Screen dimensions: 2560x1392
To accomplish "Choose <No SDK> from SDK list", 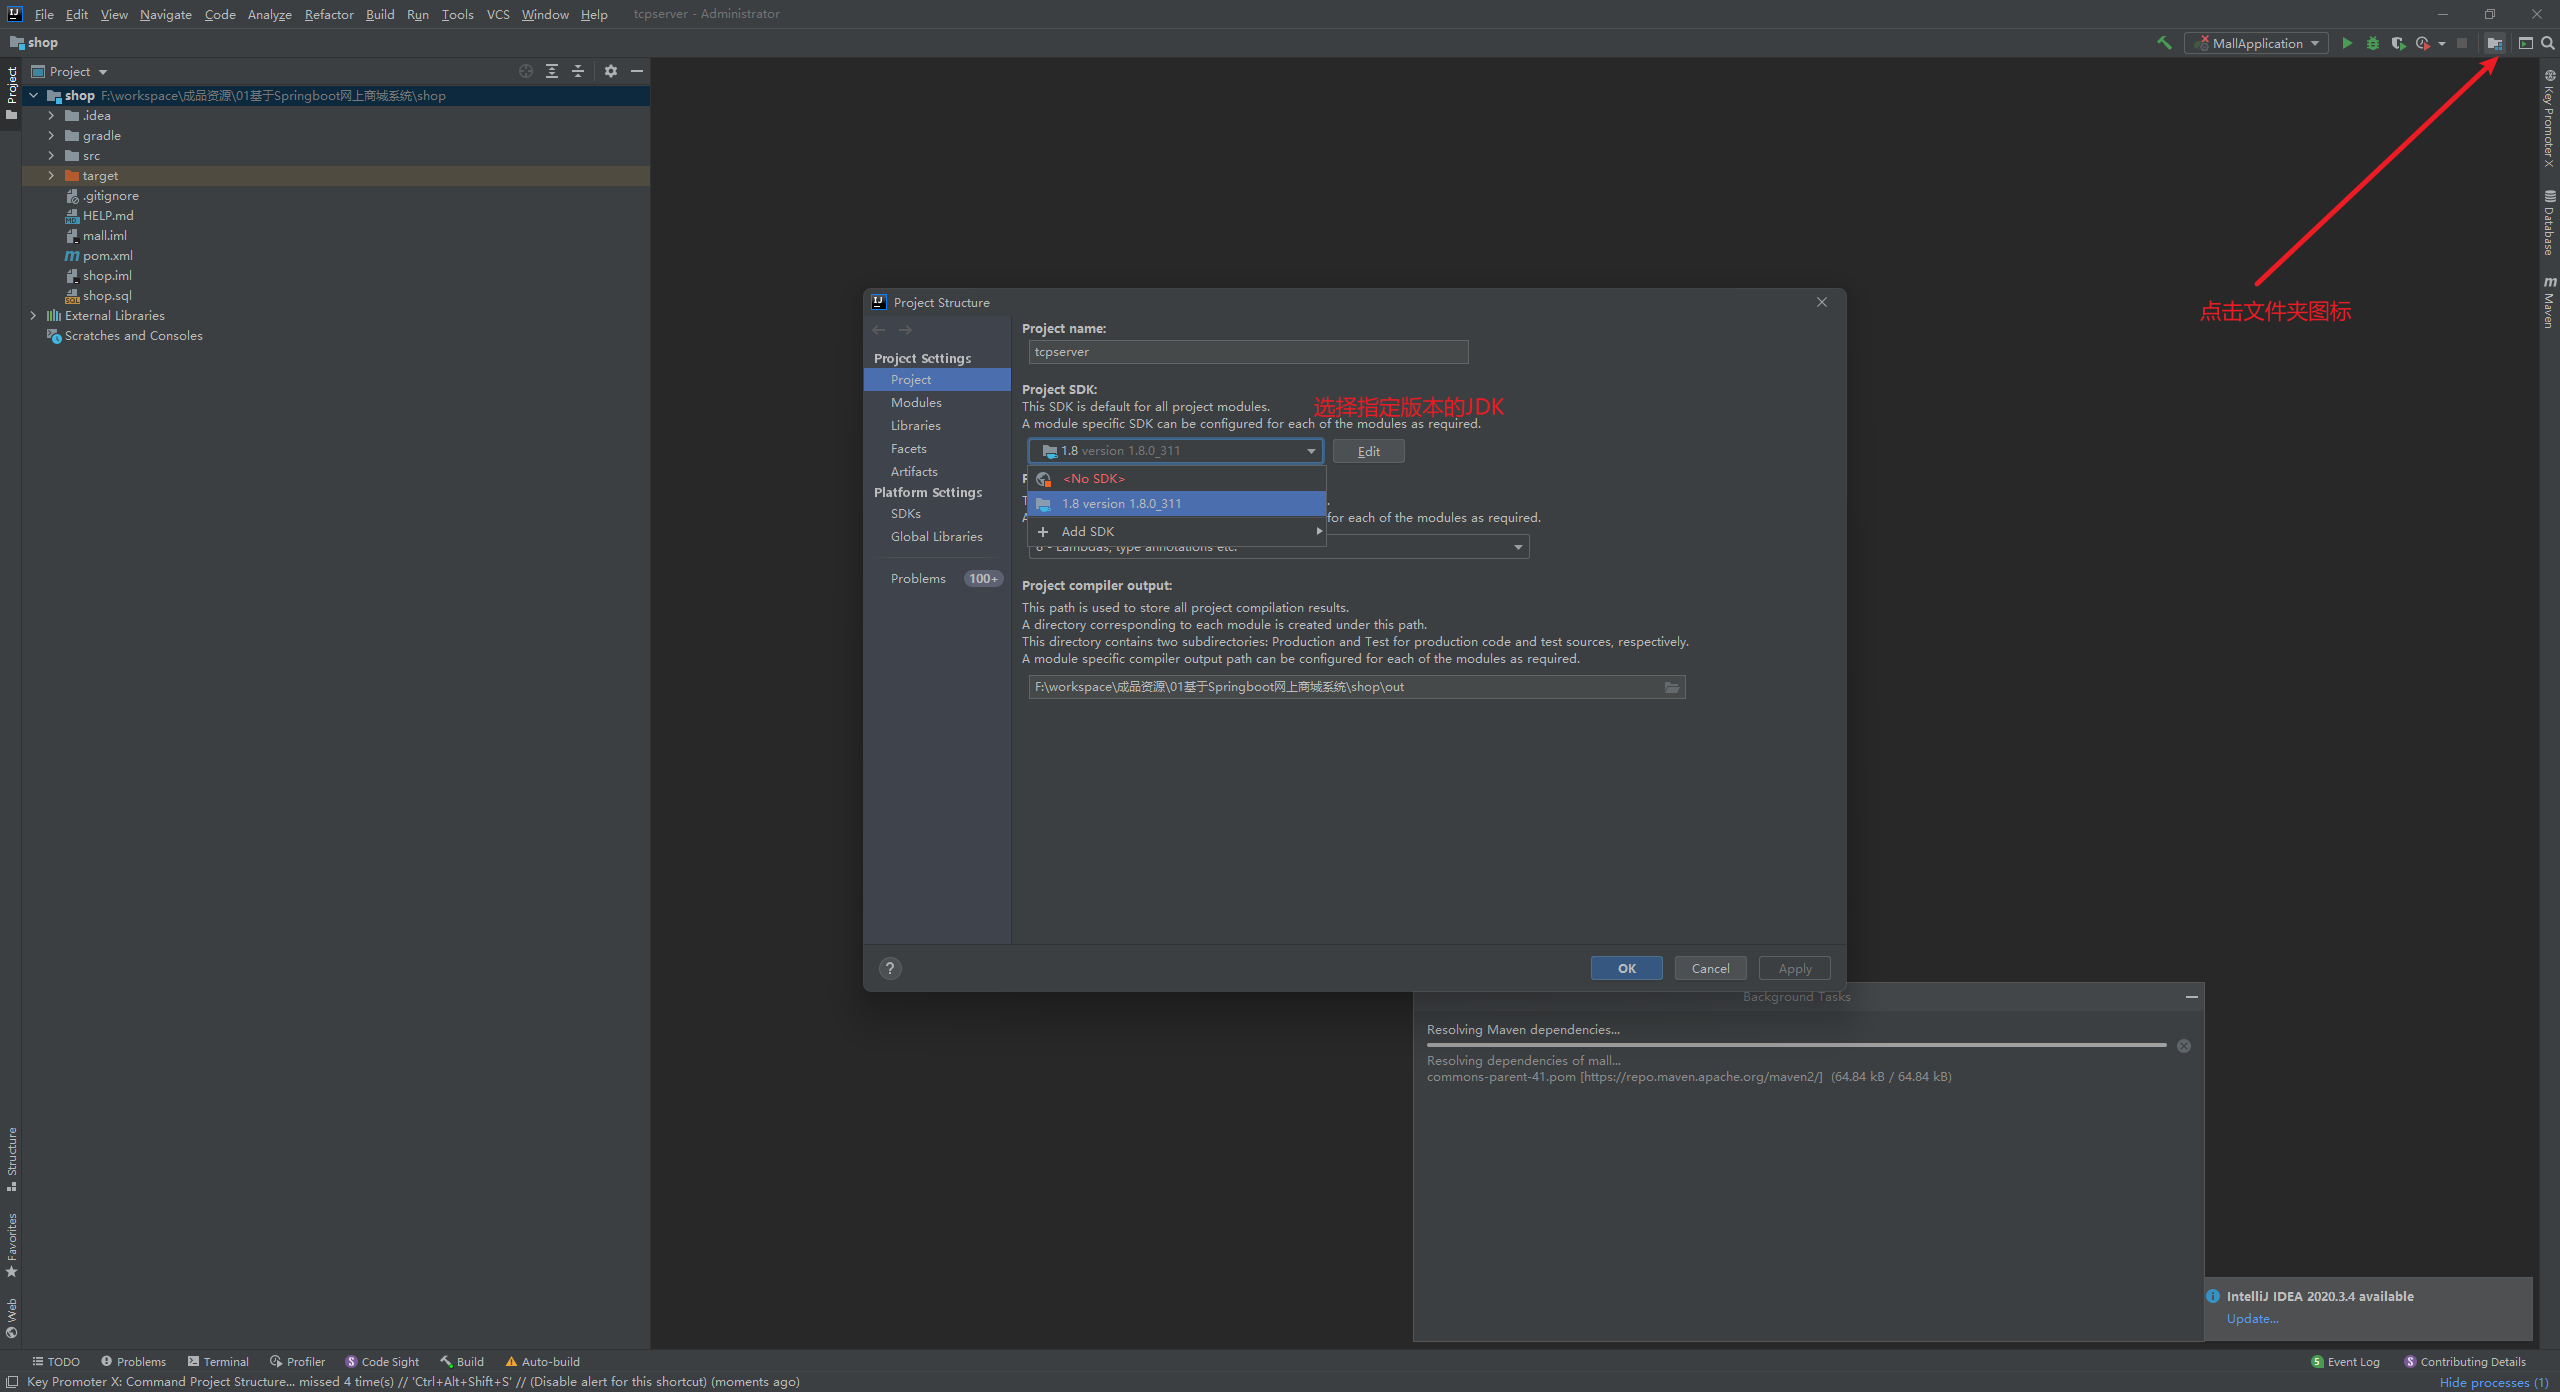I will (x=1177, y=479).
